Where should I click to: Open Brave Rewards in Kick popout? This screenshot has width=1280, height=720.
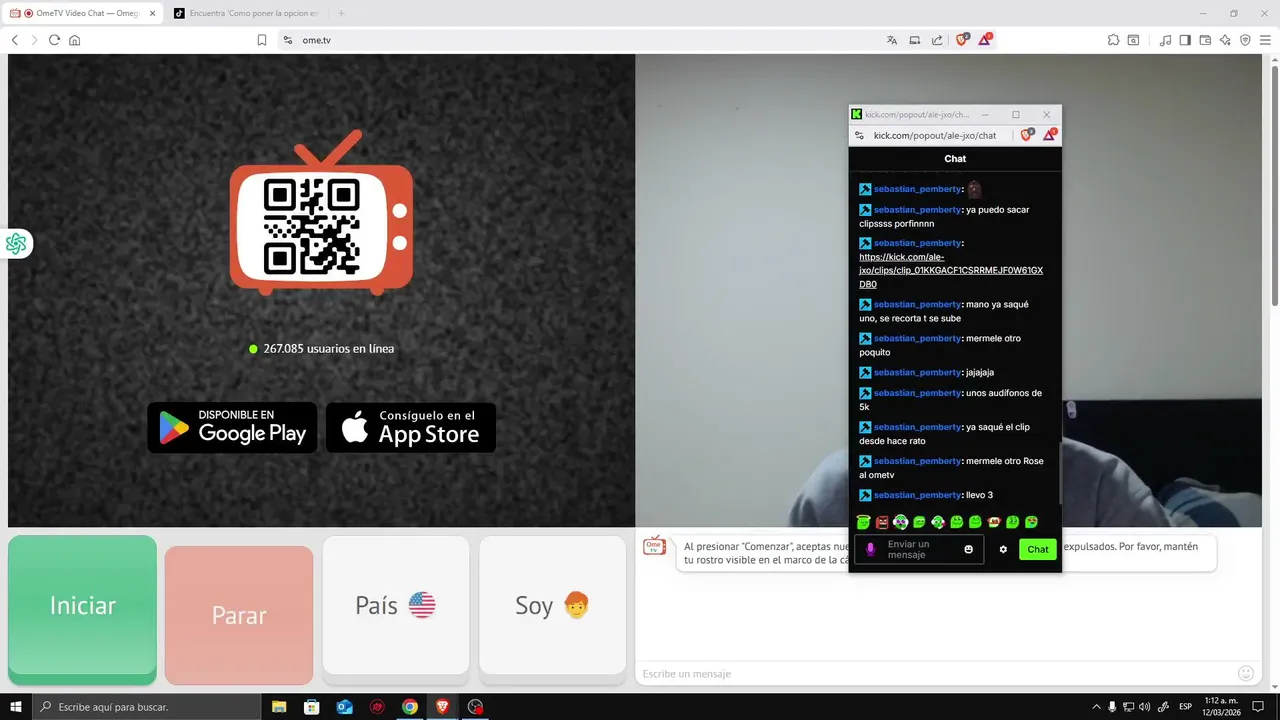1050,135
